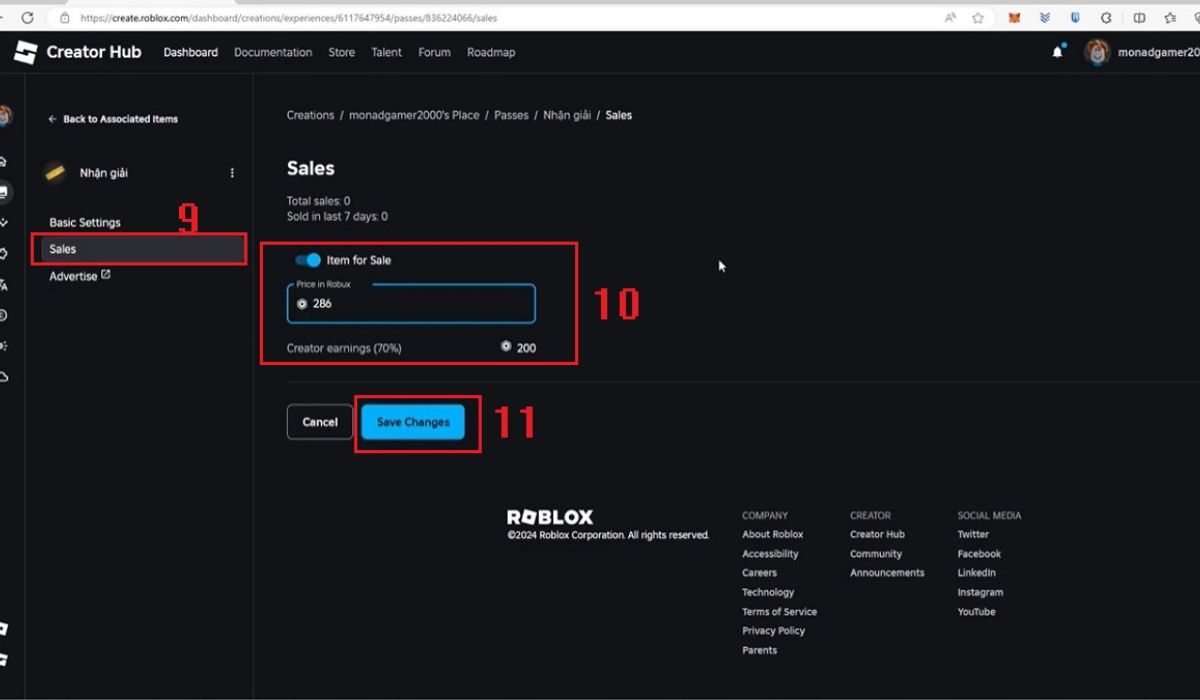Image resolution: width=1200 pixels, height=700 pixels.
Task: Bookmark page with the star icon
Action: 978,18
